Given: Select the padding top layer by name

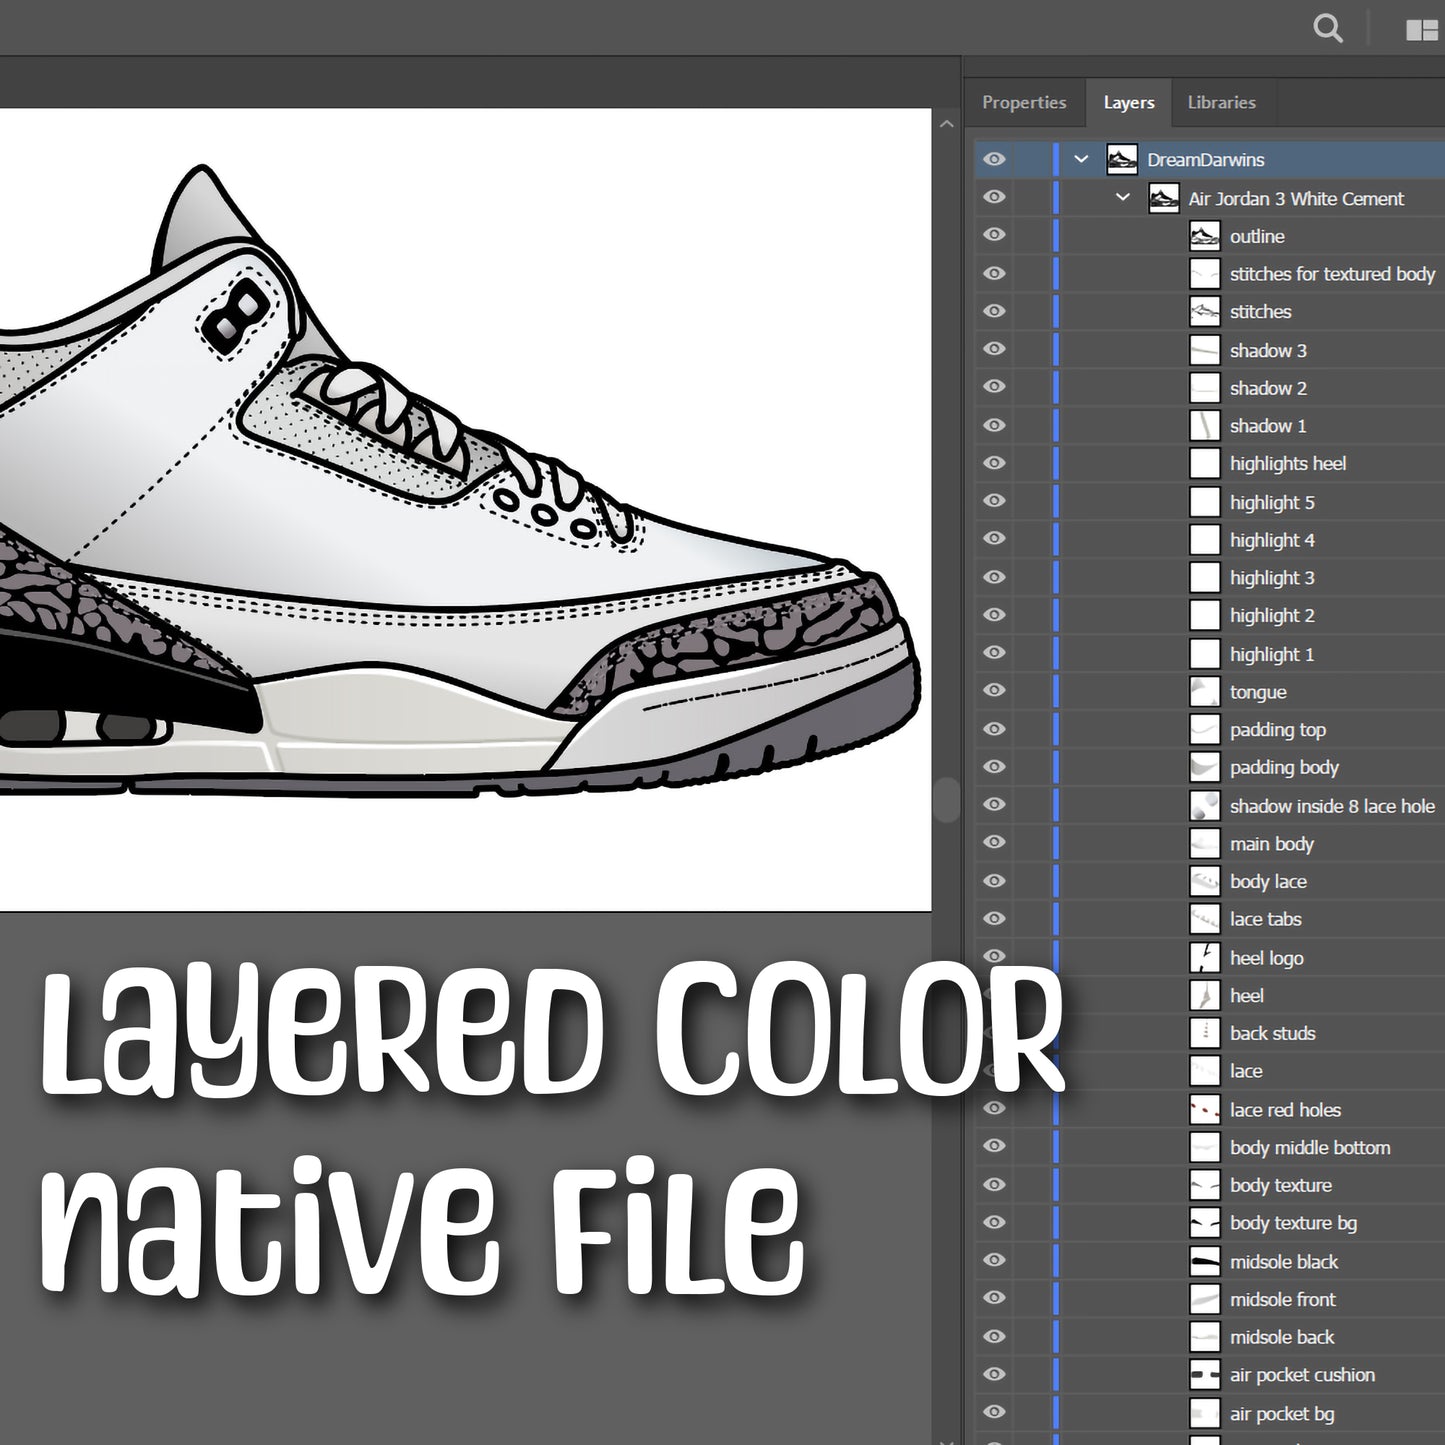Looking at the screenshot, I should (1278, 729).
